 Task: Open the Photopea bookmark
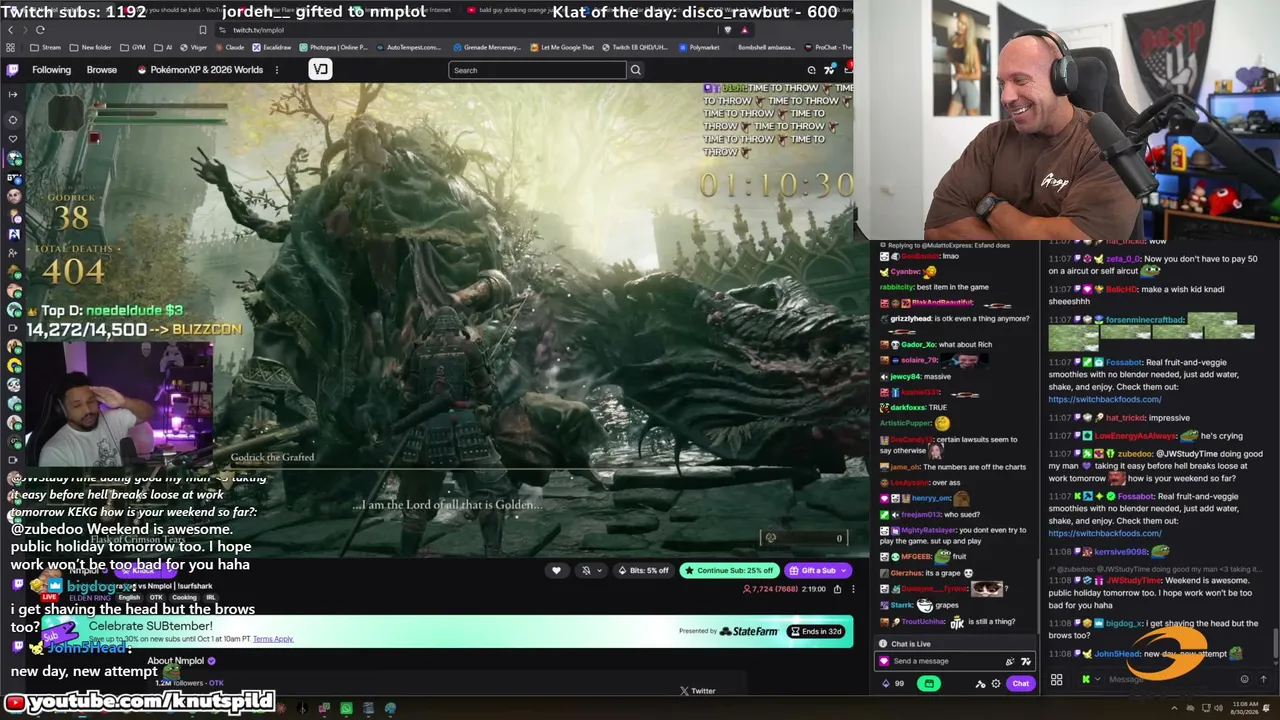pos(334,47)
